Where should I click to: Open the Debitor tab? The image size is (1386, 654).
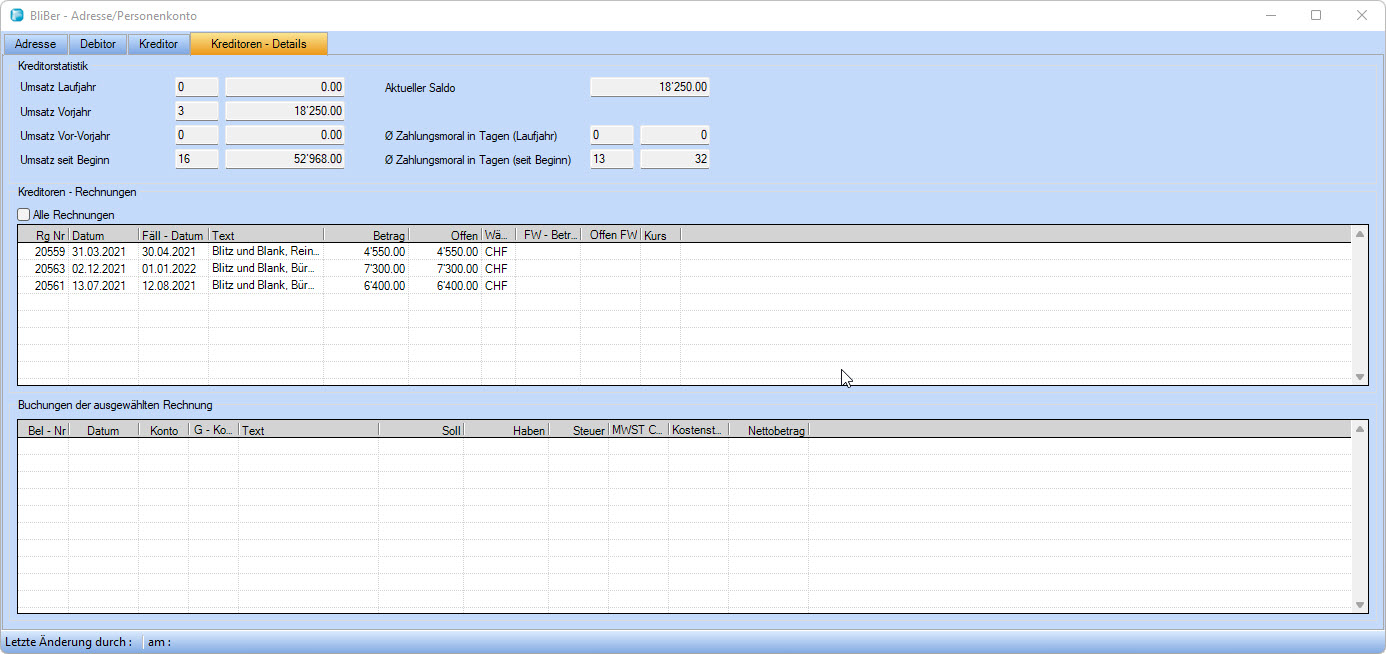[98, 44]
